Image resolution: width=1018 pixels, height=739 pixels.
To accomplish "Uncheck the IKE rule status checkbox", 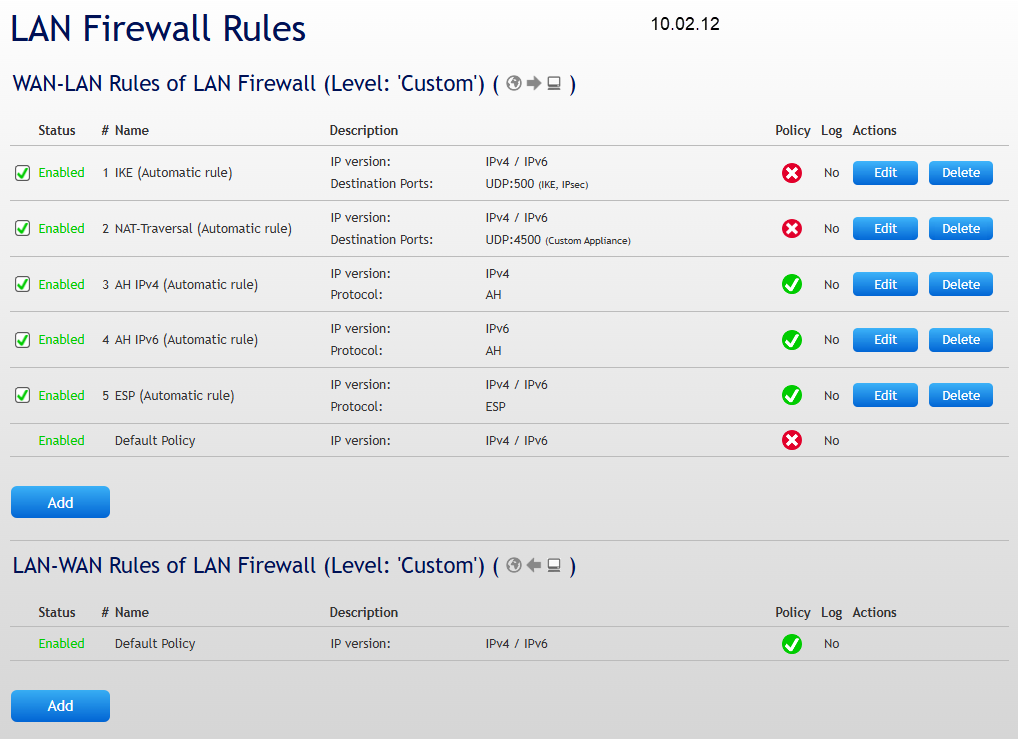I will (22, 172).
